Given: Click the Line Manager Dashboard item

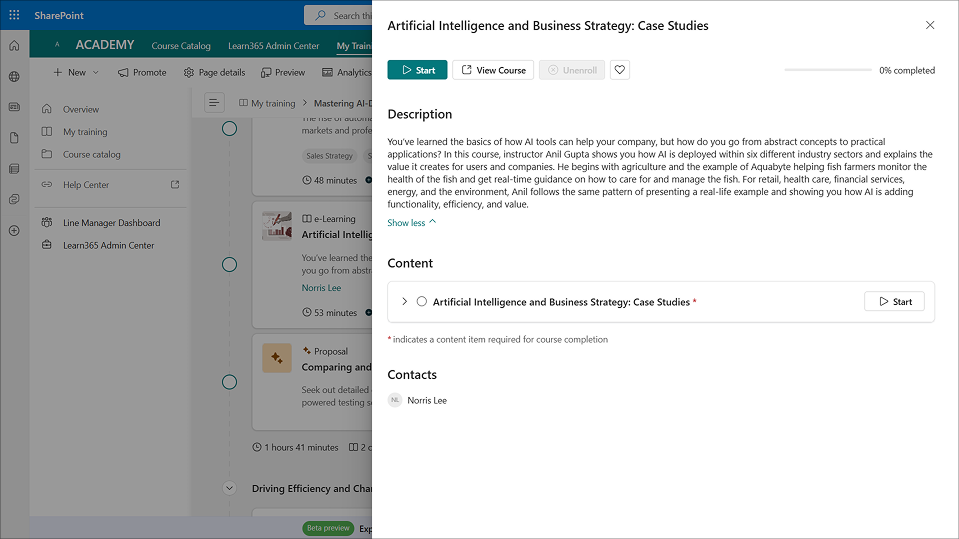Looking at the screenshot, I should [x=111, y=223].
